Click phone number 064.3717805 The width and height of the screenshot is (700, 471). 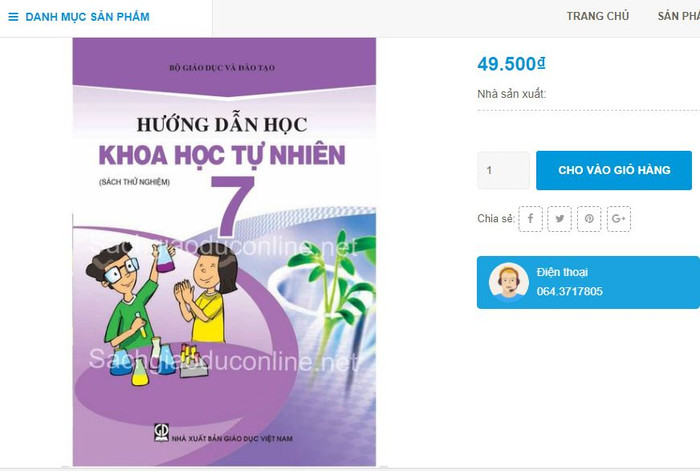tap(570, 292)
